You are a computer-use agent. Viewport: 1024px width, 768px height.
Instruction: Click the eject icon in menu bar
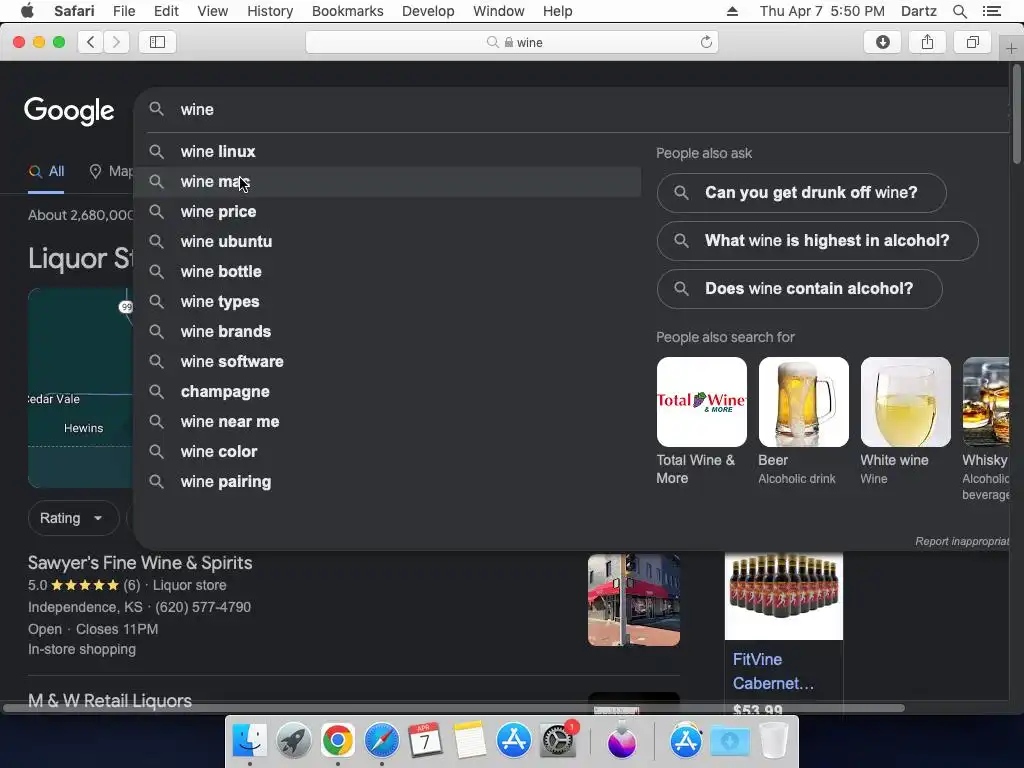click(732, 11)
